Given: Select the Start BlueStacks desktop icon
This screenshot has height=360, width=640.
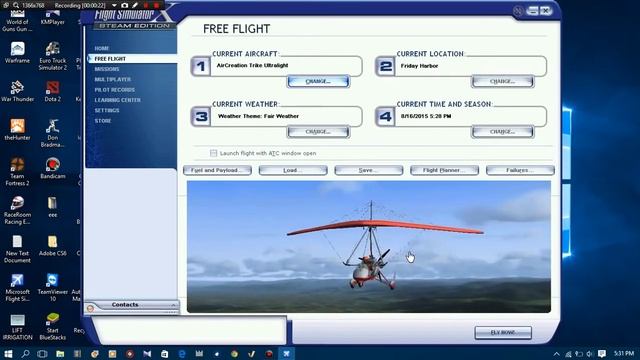Looking at the screenshot, I should (x=53, y=327).
